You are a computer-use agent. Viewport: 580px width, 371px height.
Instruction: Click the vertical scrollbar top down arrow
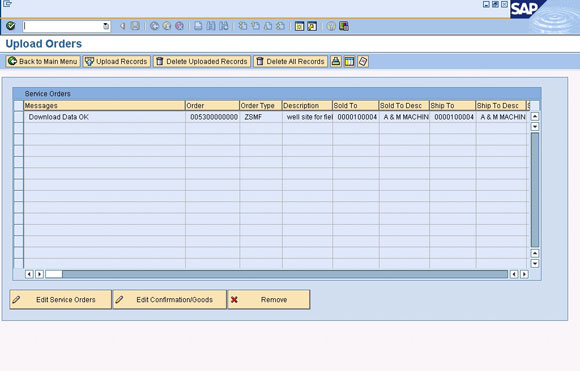click(x=535, y=127)
